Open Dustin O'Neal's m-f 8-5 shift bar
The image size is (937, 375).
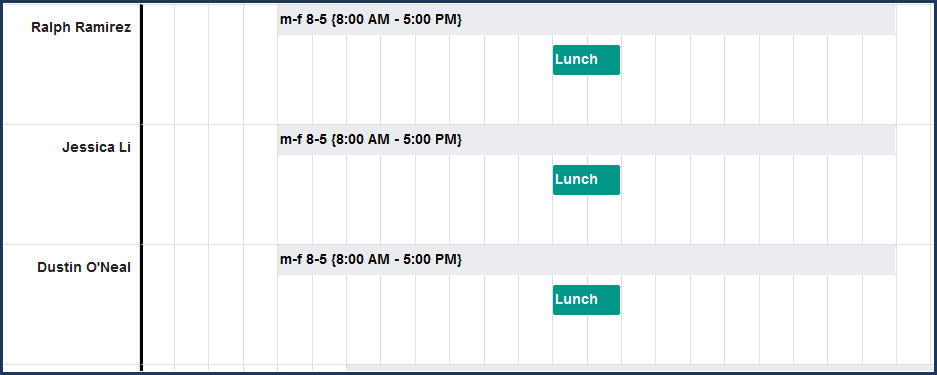coord(586,260)
